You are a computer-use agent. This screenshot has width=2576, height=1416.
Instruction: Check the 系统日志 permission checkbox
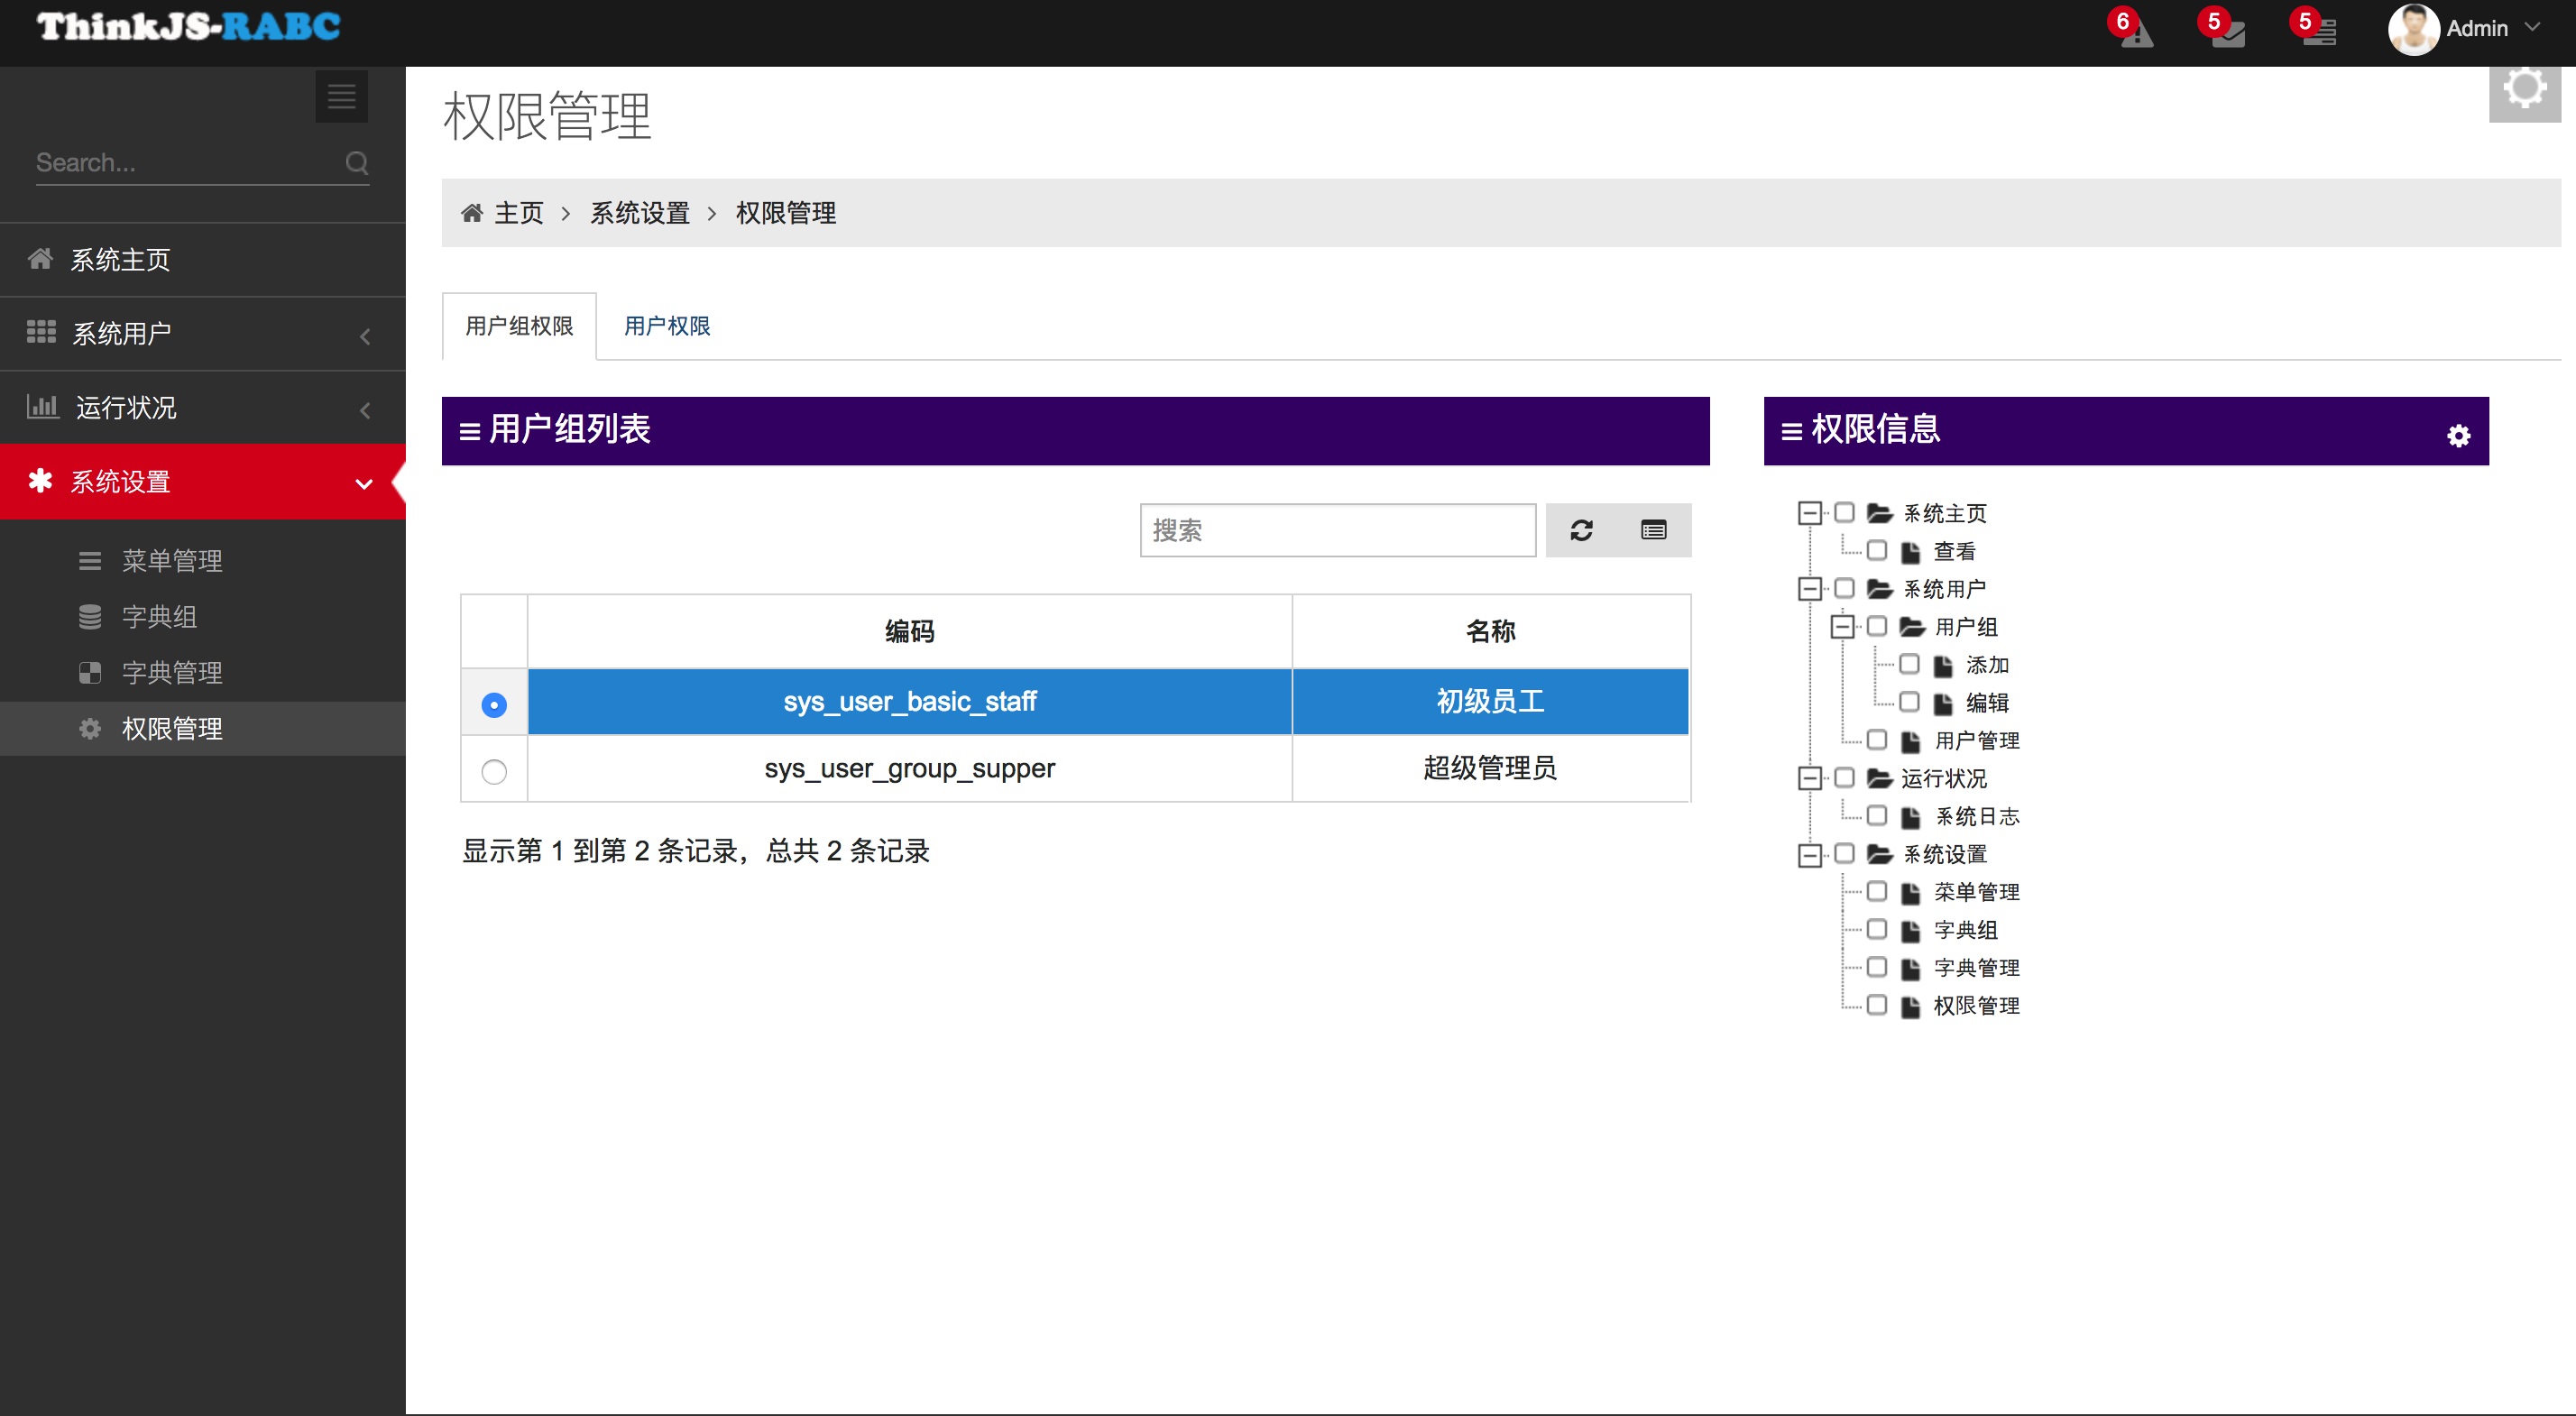click(x=1877, y=816)
